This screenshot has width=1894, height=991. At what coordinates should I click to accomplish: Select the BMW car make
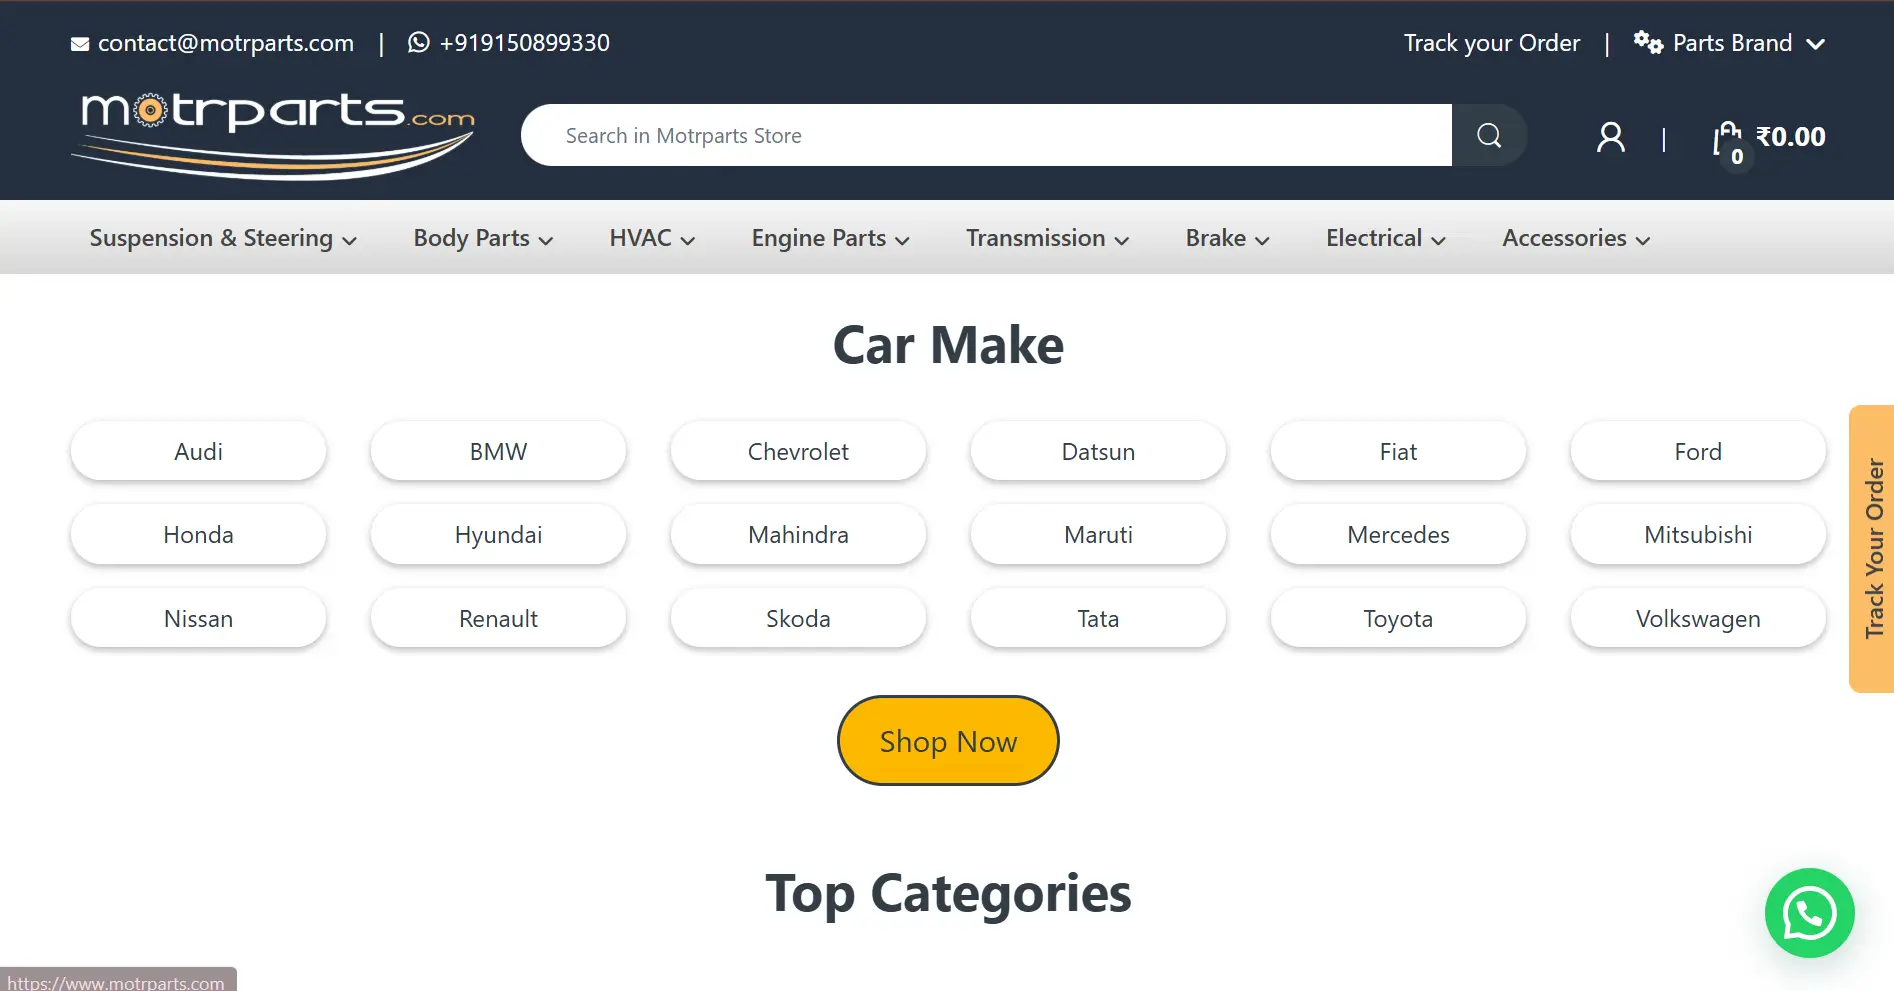[x=498, y=451]
